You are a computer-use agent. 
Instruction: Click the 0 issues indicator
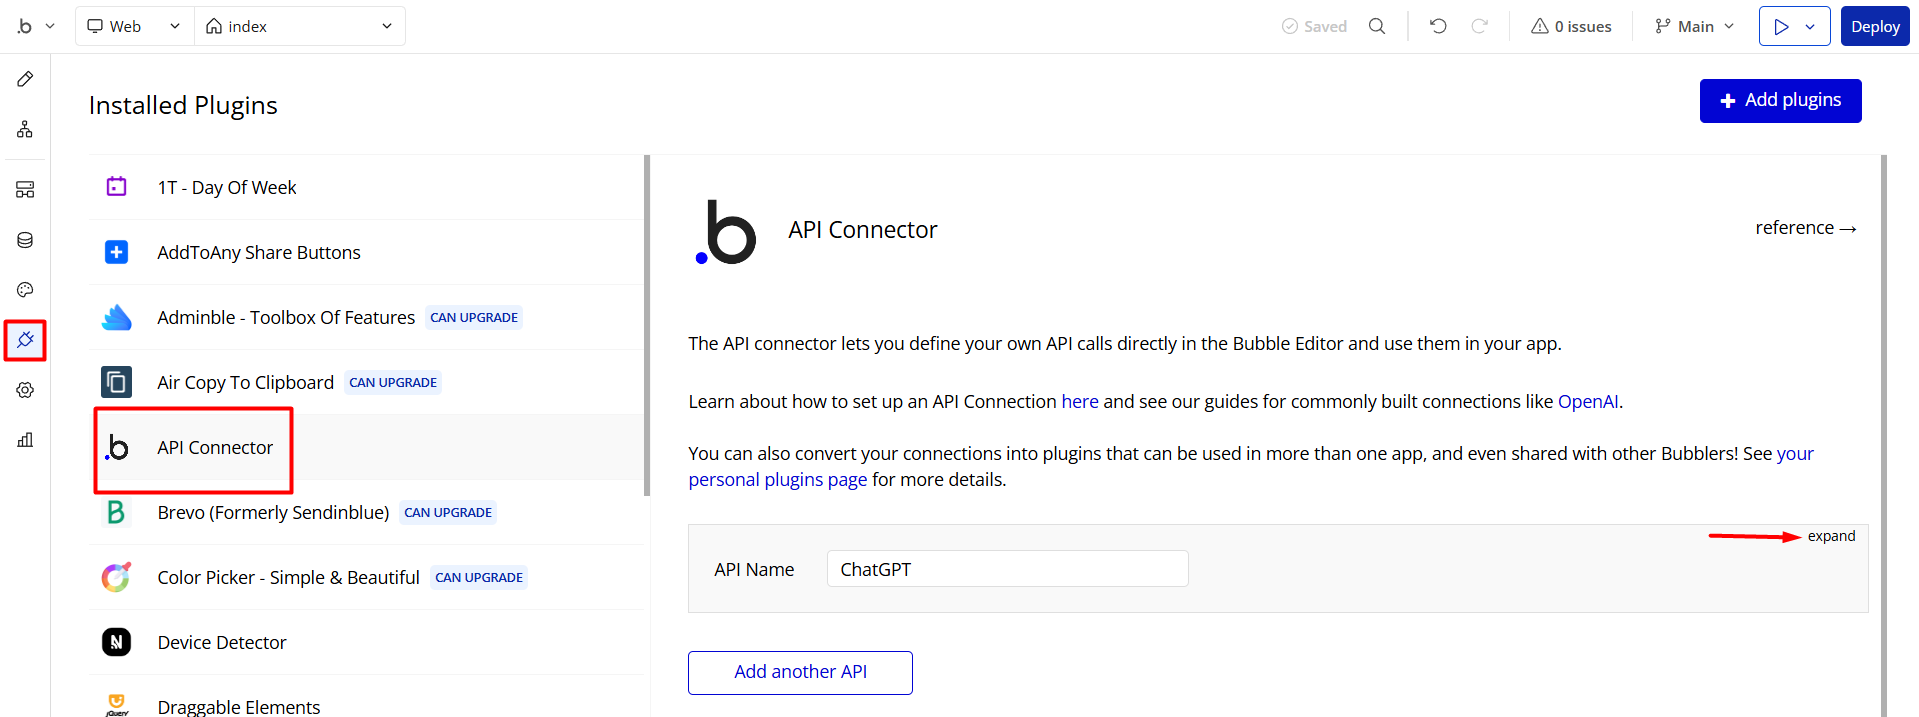click(1571, 26)
